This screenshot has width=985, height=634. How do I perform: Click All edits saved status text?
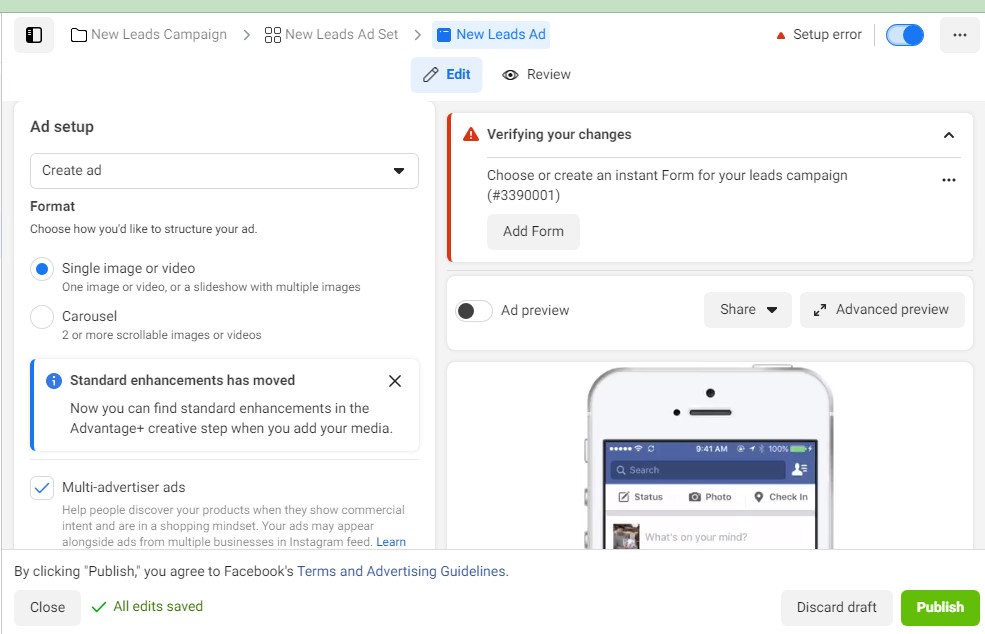click(158, 606)
